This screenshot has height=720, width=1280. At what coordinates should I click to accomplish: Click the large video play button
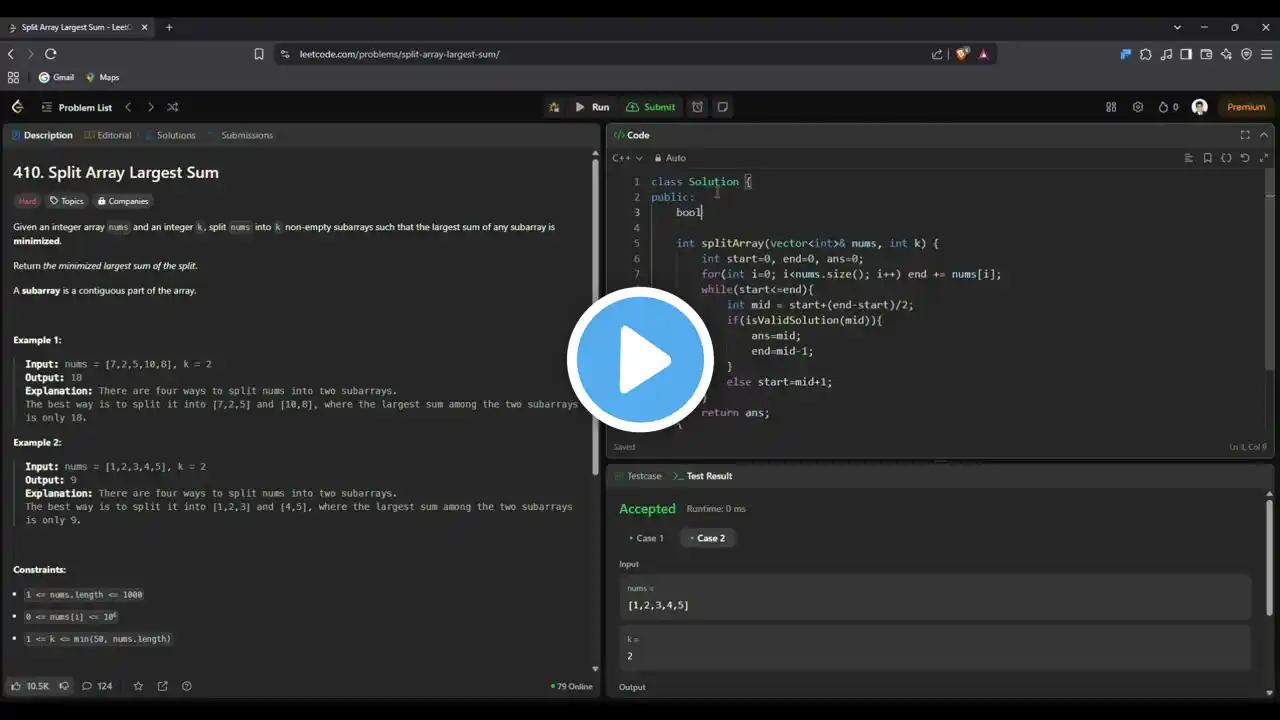click(640, 360)
